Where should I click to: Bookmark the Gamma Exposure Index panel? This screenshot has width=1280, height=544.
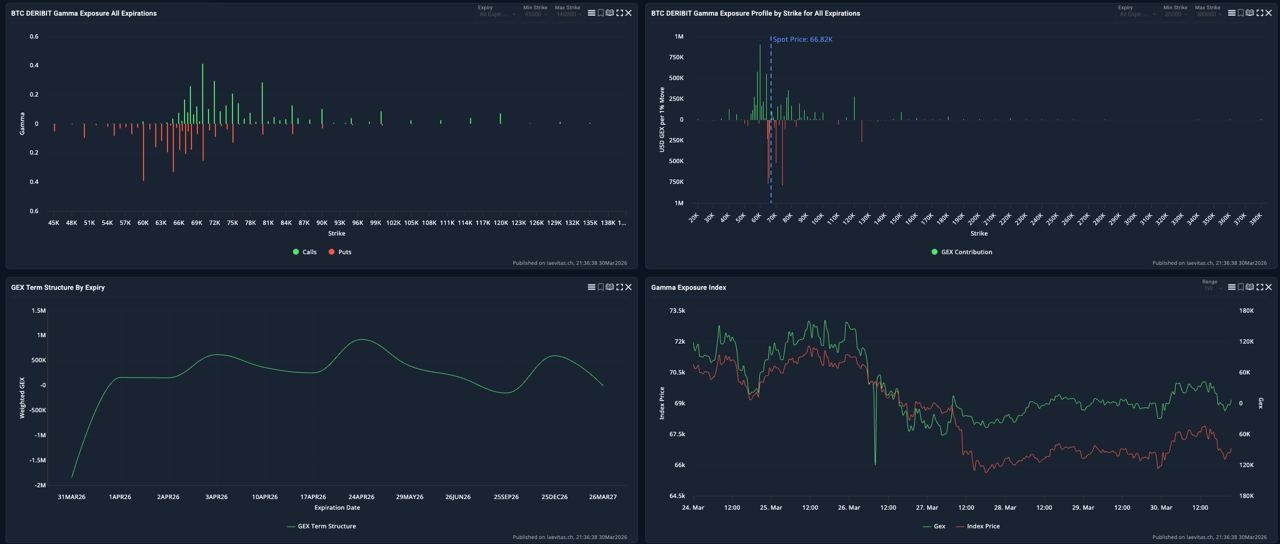[x=1241, y=287]
